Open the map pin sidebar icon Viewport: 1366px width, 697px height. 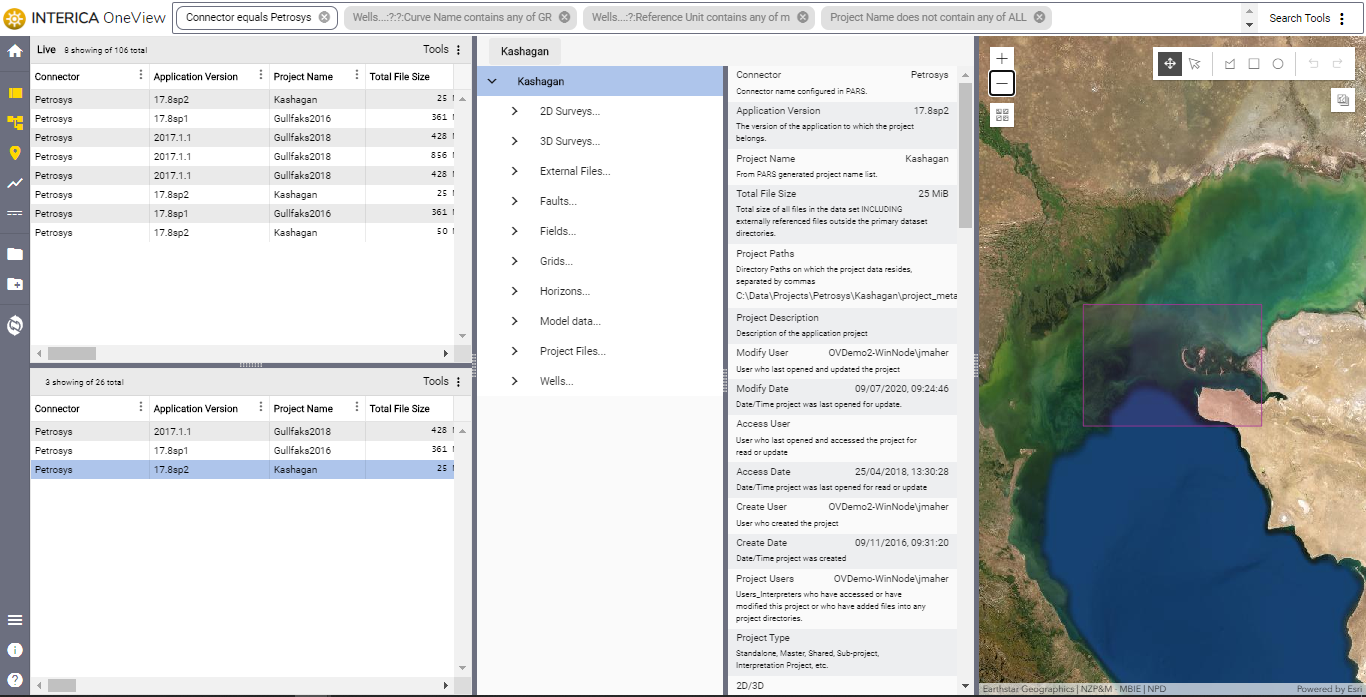(x=15, y=153)
